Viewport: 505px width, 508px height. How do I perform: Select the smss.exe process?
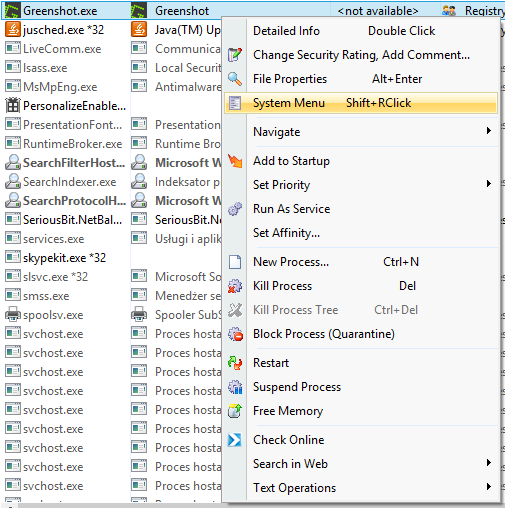pos(46,296)
